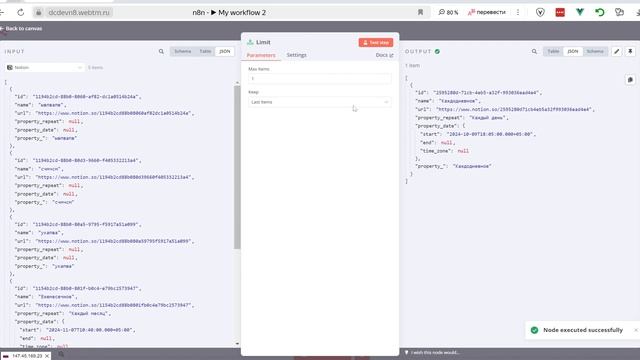
Task: Edit the output with the pencil icon
Action: point(617,51)
